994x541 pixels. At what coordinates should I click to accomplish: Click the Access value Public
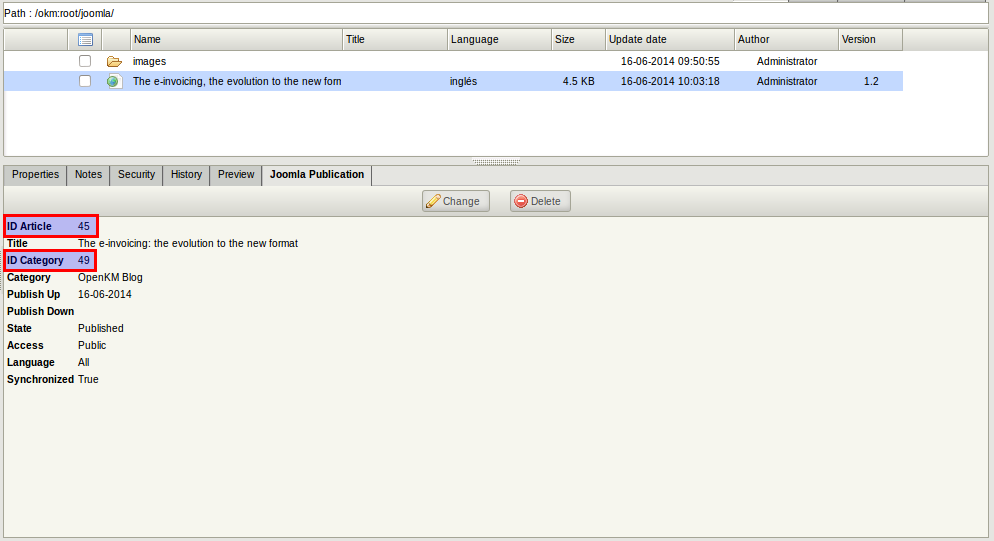point(92,346)
